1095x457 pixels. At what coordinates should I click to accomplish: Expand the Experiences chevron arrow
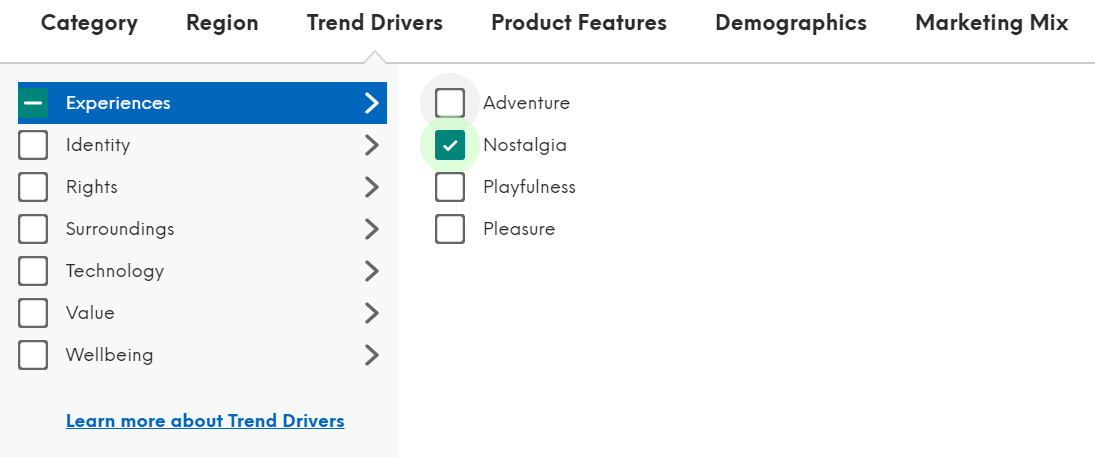[x=372, y=103]
